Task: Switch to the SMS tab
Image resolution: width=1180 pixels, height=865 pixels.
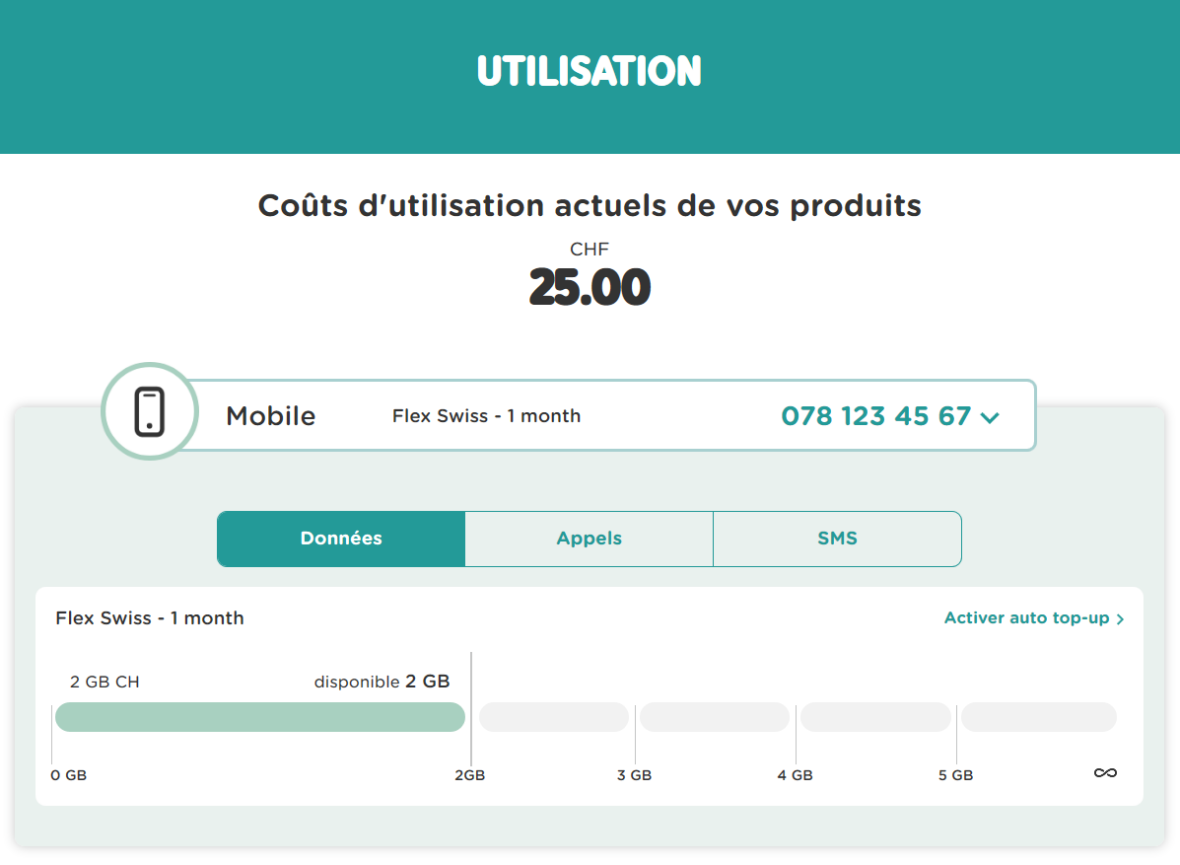Action: pyautogui.click(x=837, y=539)
